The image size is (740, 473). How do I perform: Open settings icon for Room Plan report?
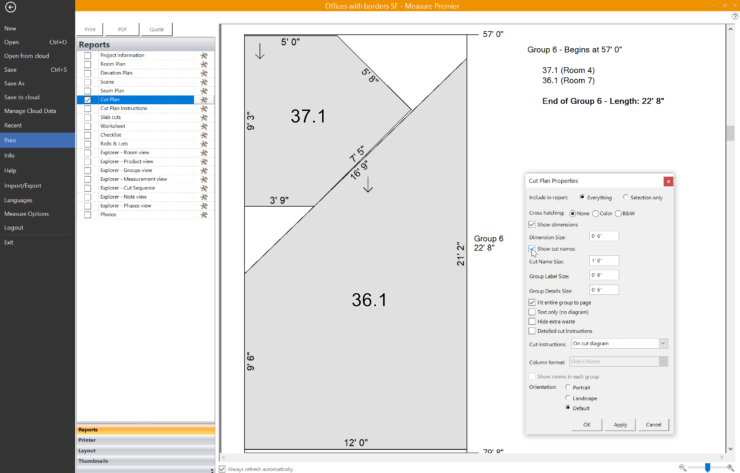[x=204, y=64]
